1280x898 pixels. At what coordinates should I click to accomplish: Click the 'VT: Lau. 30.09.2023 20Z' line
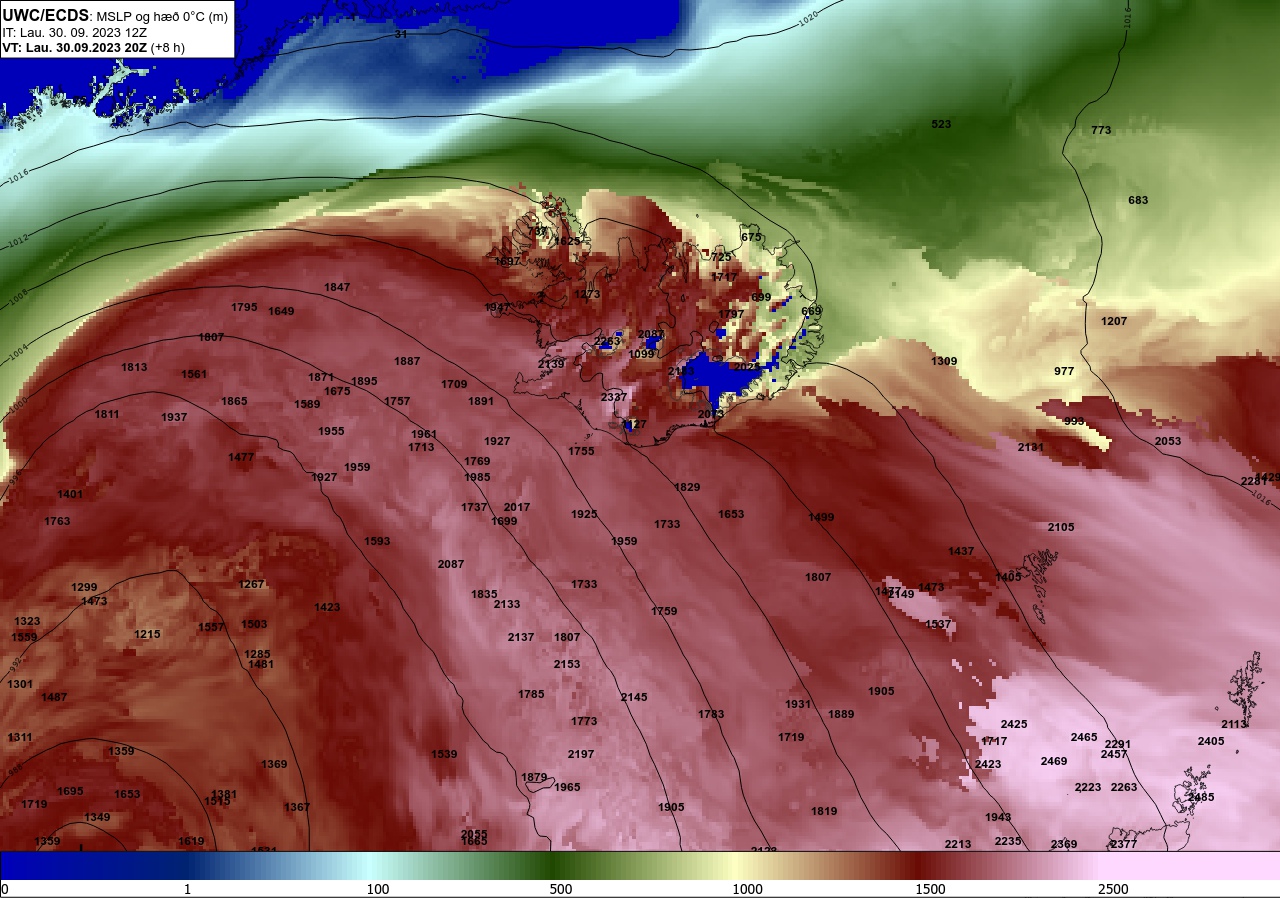73,47
